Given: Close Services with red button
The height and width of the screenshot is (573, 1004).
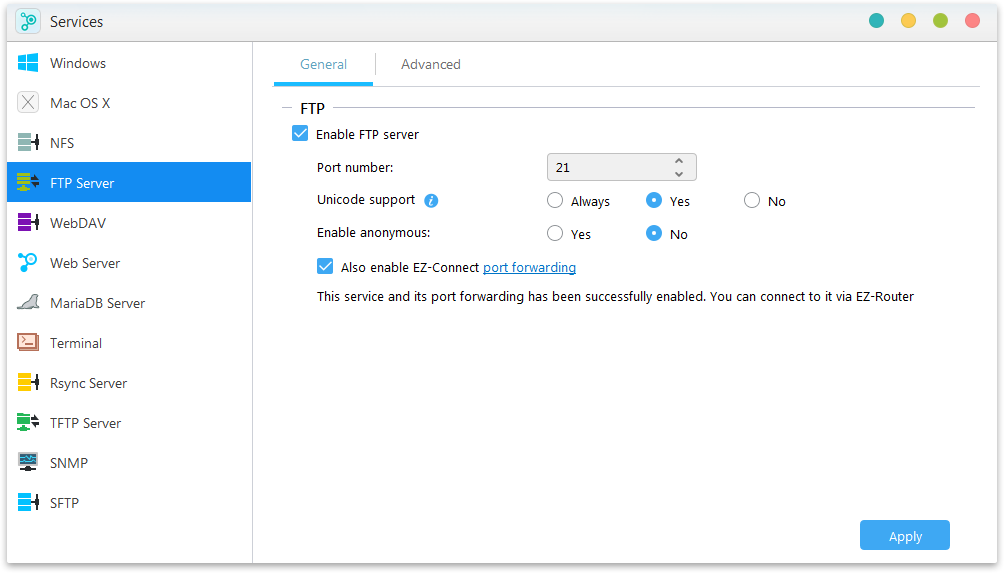Looking at the screenshot, I should (972, 21).
